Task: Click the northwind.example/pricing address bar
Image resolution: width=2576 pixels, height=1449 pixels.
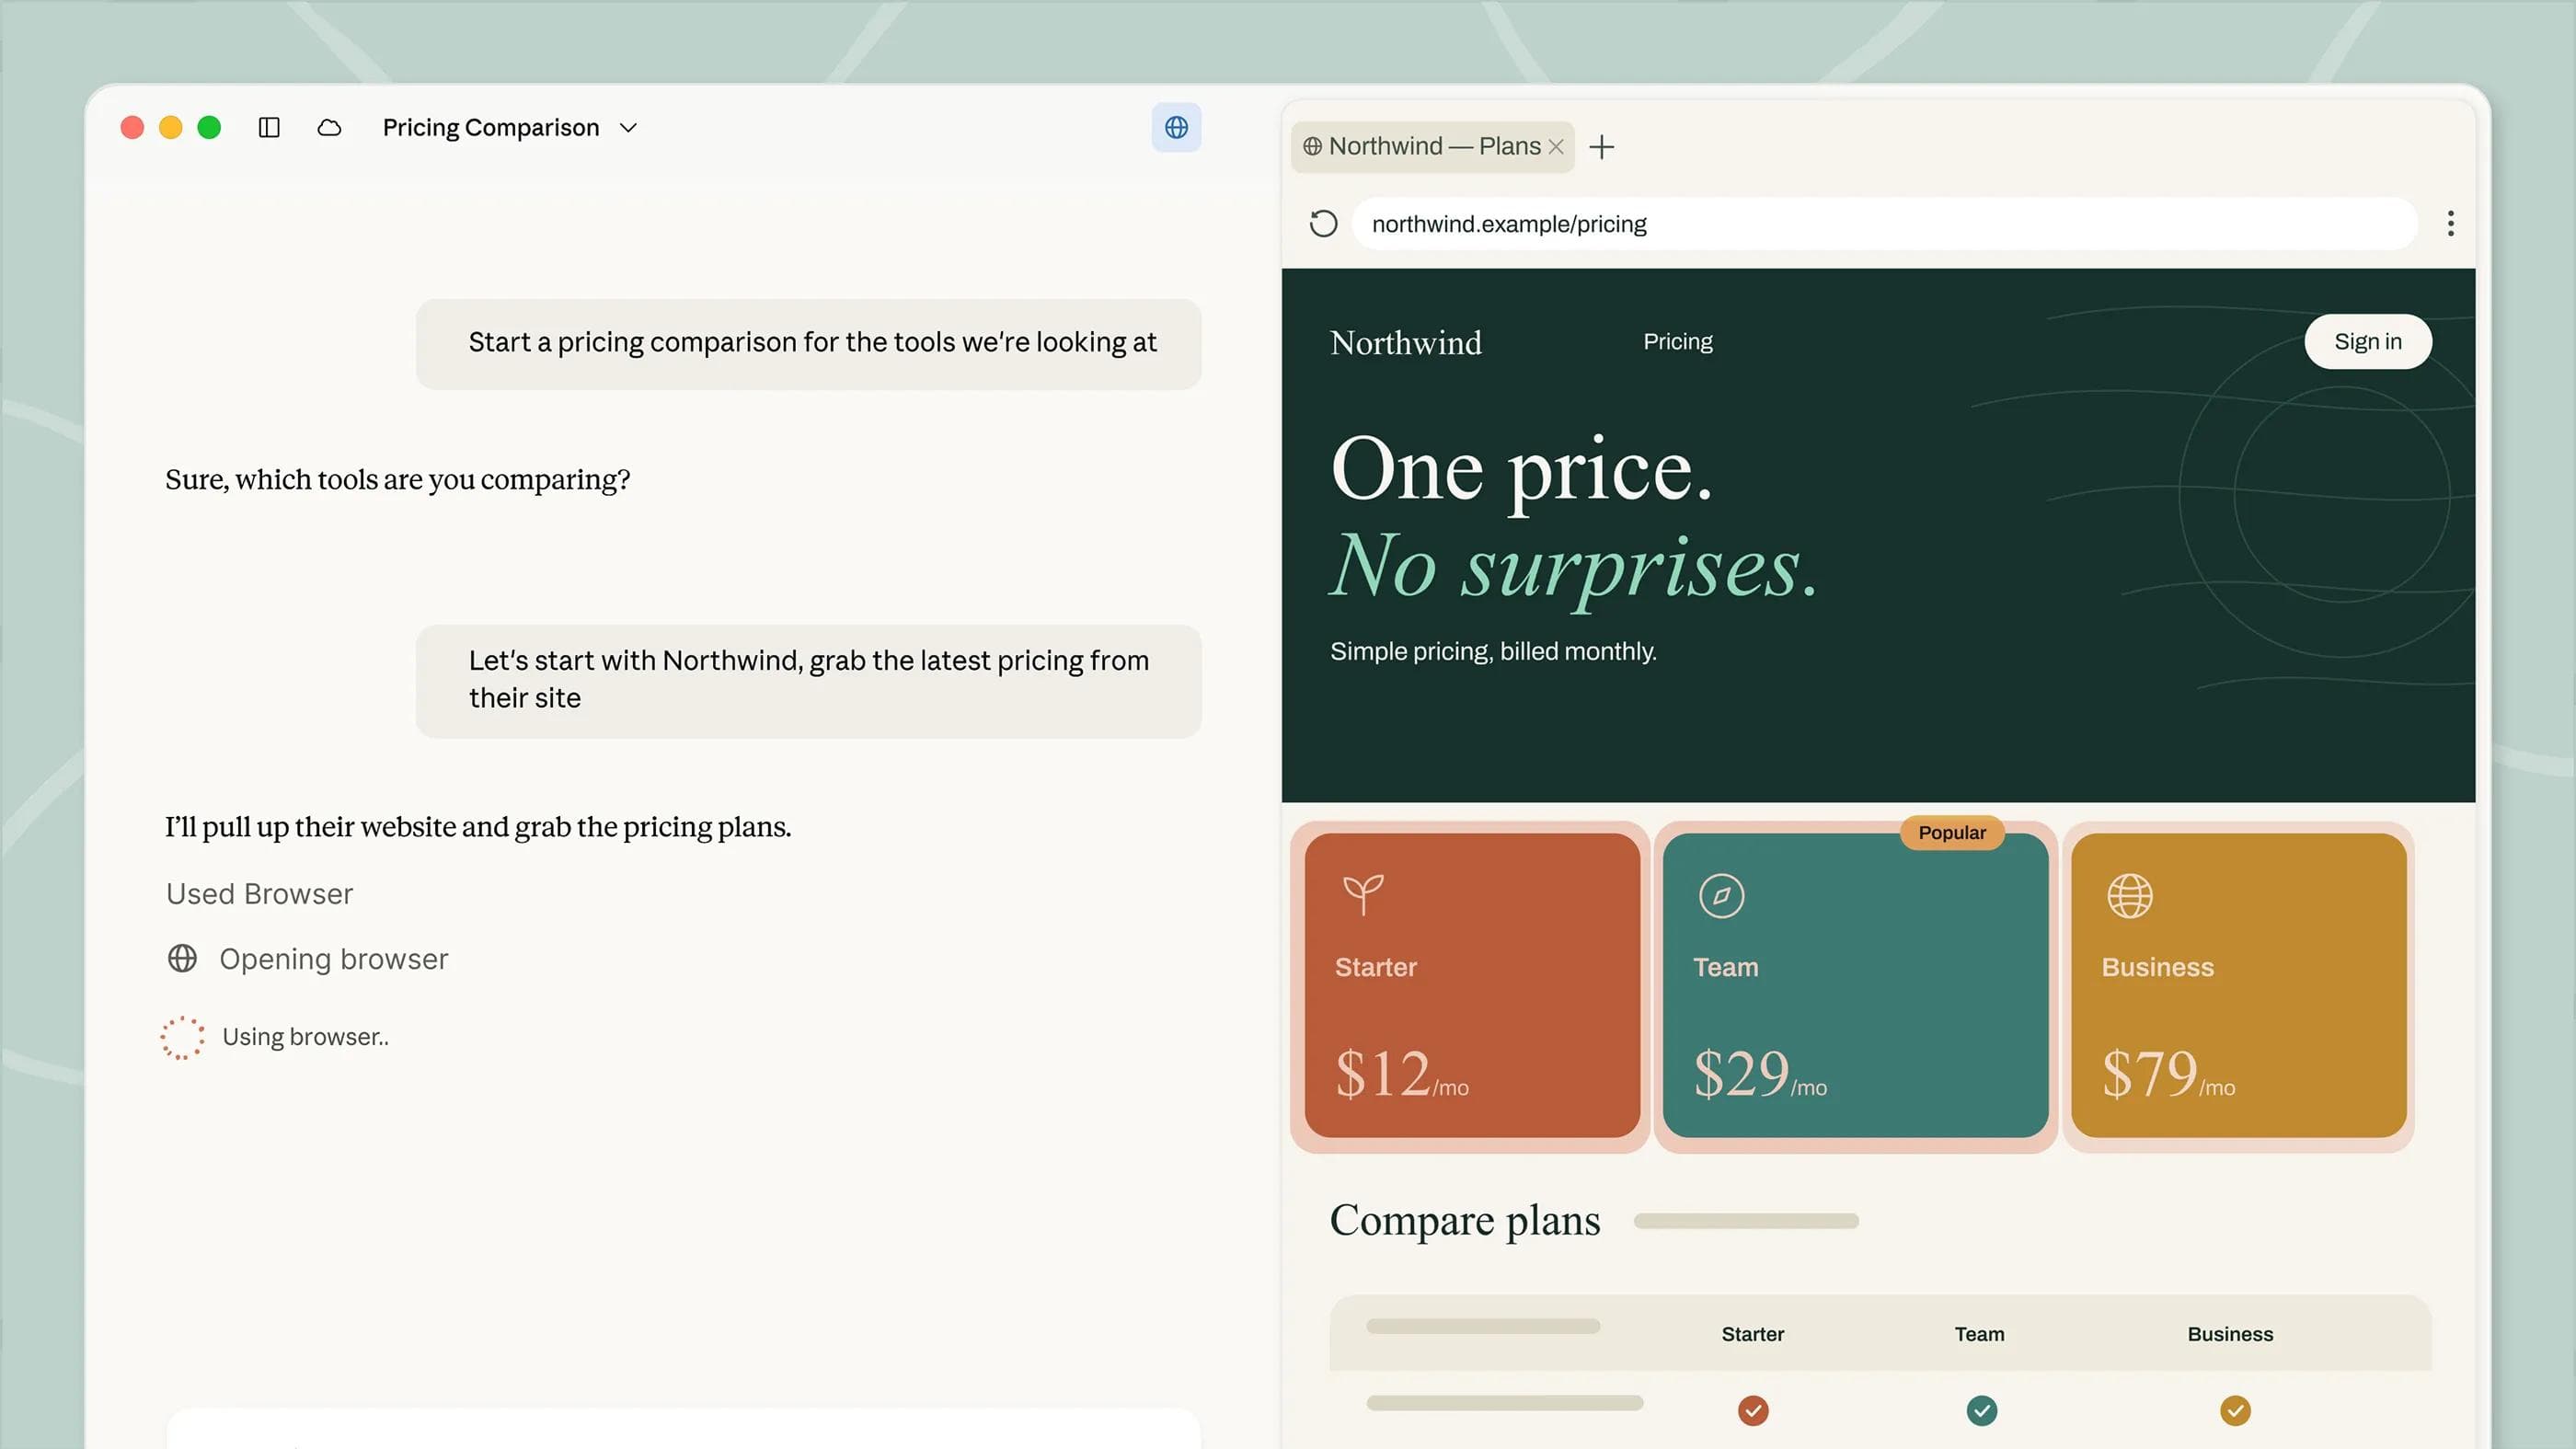Action: (x=1884, y=223)
